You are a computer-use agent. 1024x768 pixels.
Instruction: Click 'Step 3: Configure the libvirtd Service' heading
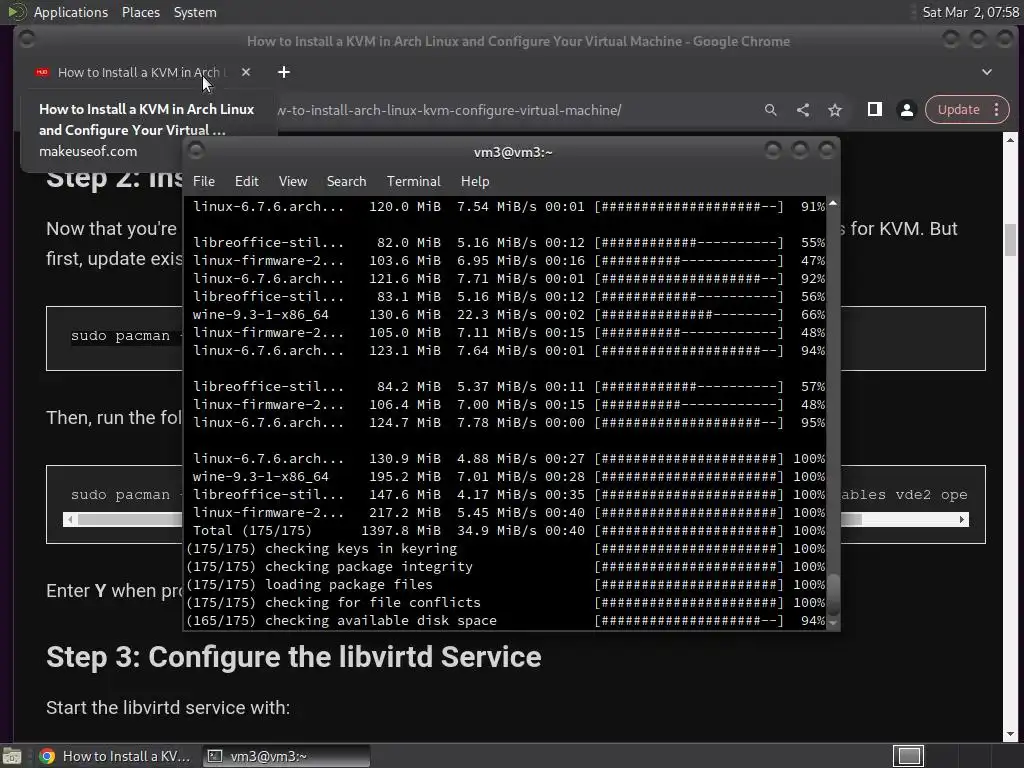pos(293,657)
